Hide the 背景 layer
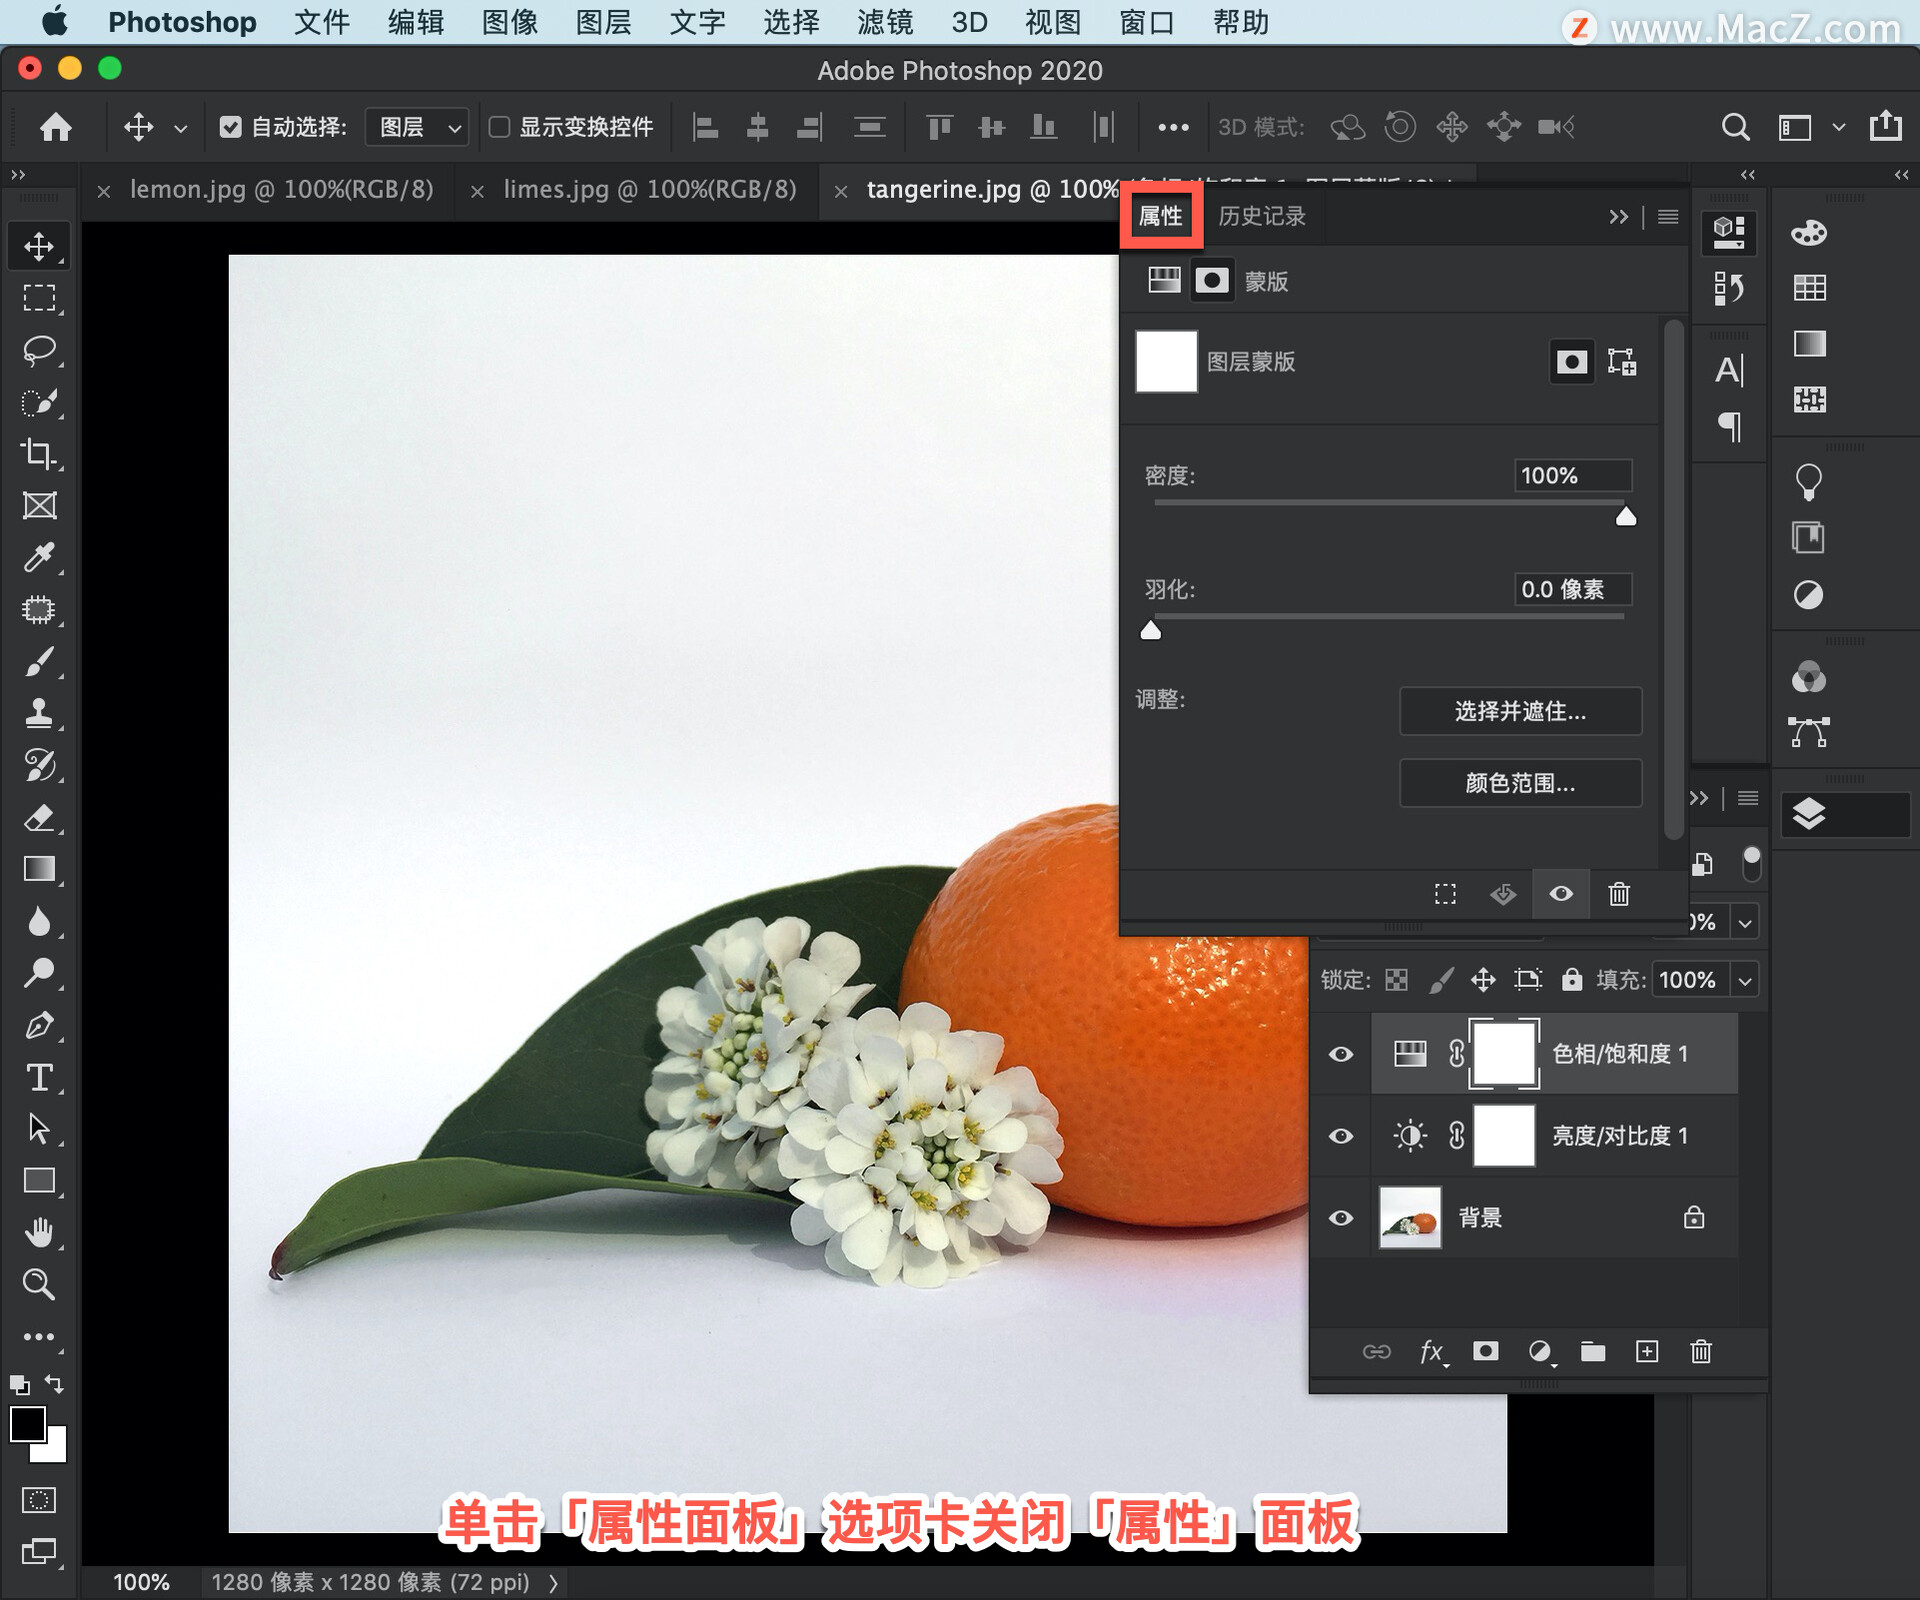Image resolution: width=1920 pixels, height=1600 pixels. click(x=1340, y=1218)
